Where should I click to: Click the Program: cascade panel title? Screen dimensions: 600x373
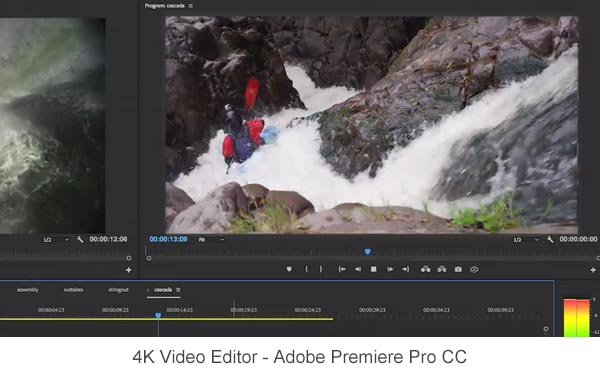[x=165, y=6]
